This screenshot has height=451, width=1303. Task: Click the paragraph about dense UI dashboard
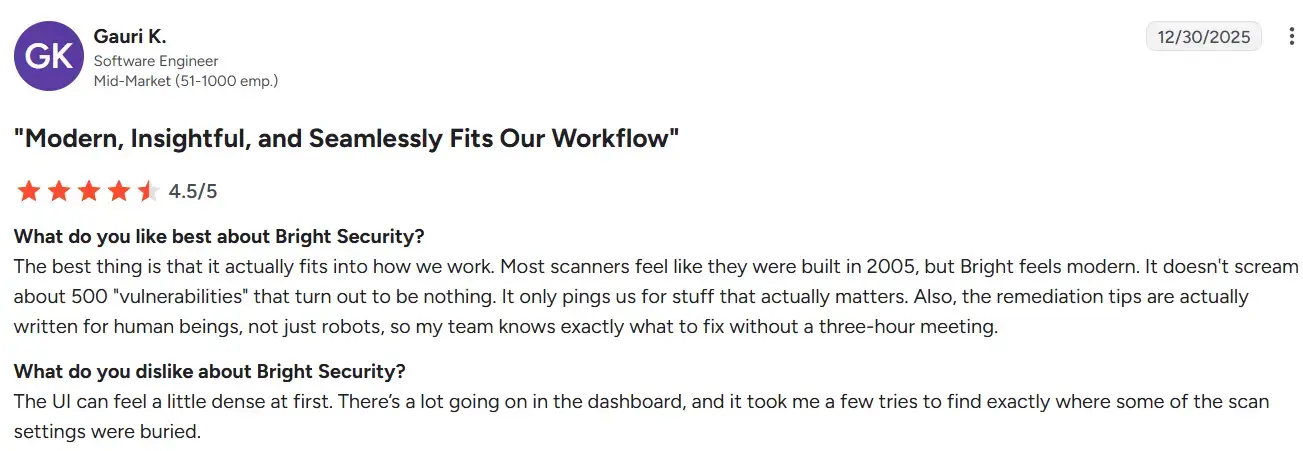tap(641, 416)
